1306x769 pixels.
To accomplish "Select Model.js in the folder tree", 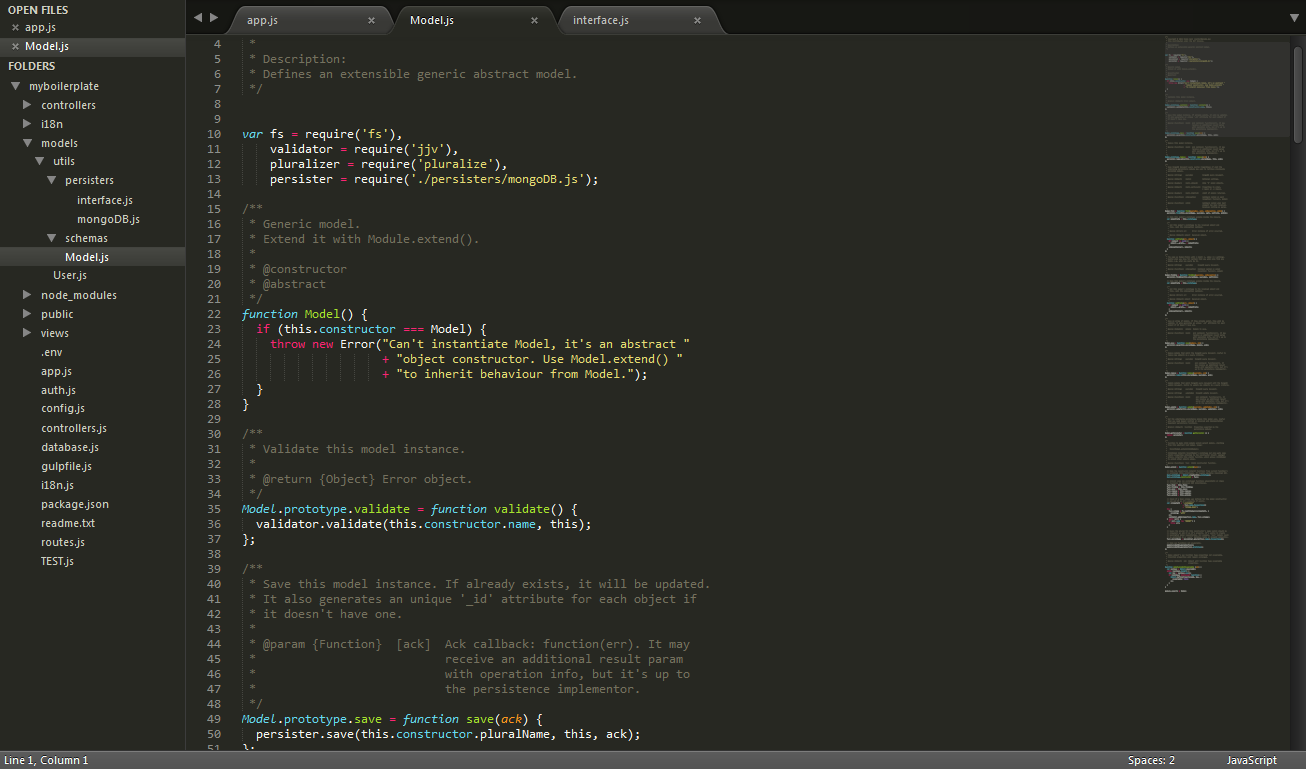I will (x=87, y=257).
